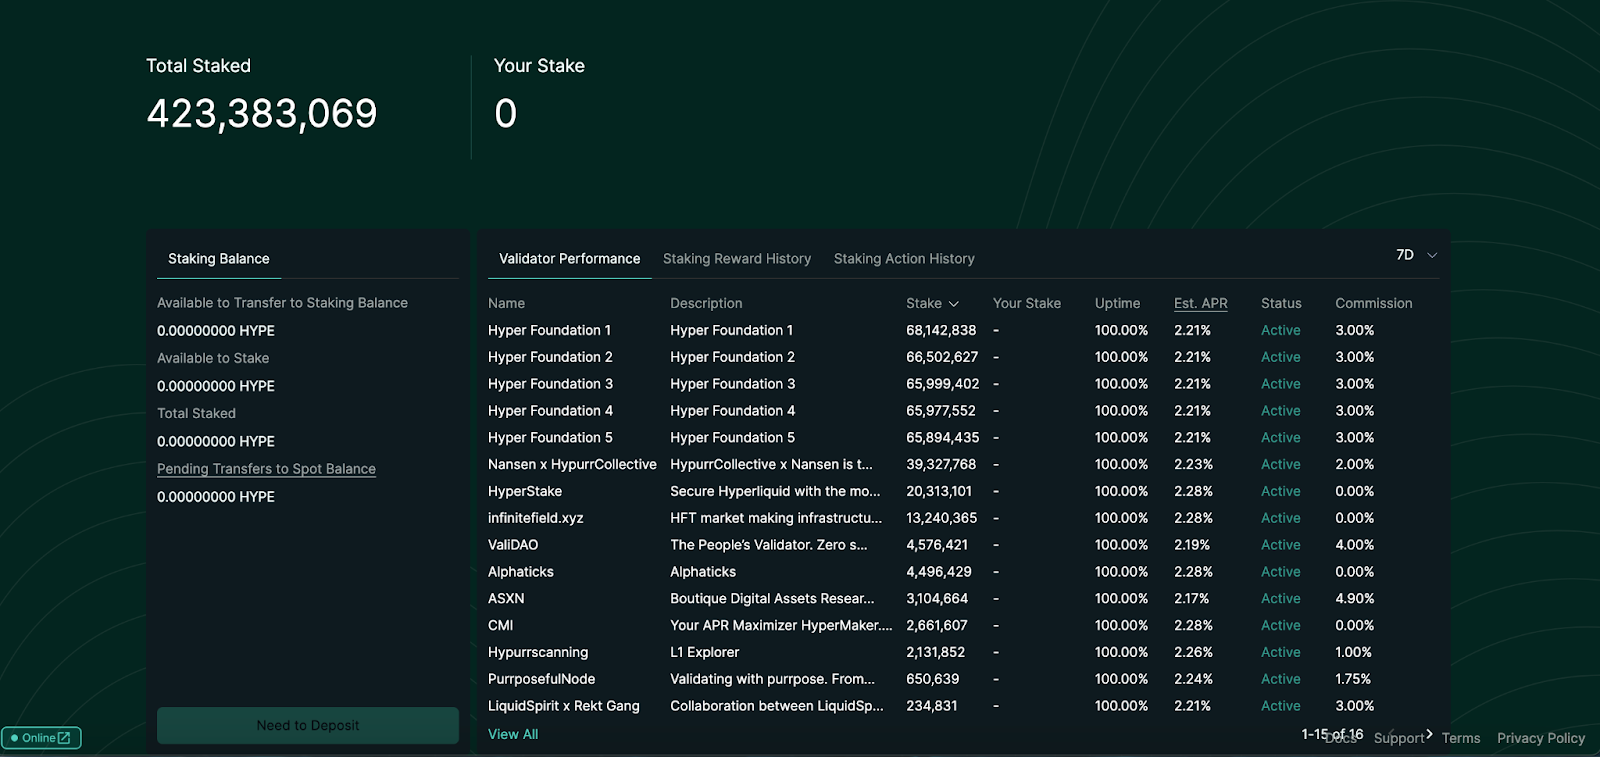Click the 650,639 stake value
Screen dimensions: 1600x757
tap(933, 679)
